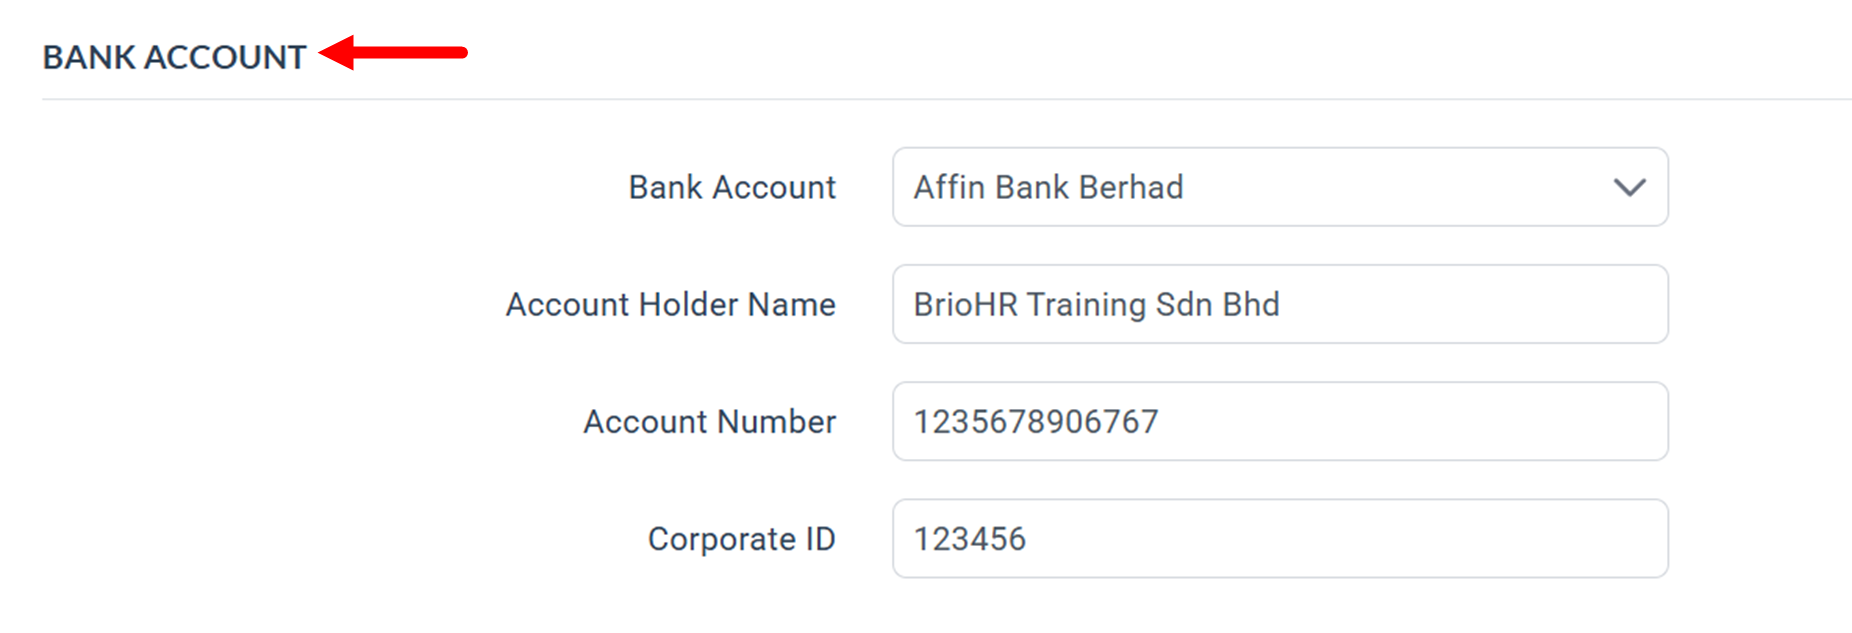Click the 'Corporate ID' label
Image resolution: width=1852 pixels, height=633 pixels.
point(741,538)
